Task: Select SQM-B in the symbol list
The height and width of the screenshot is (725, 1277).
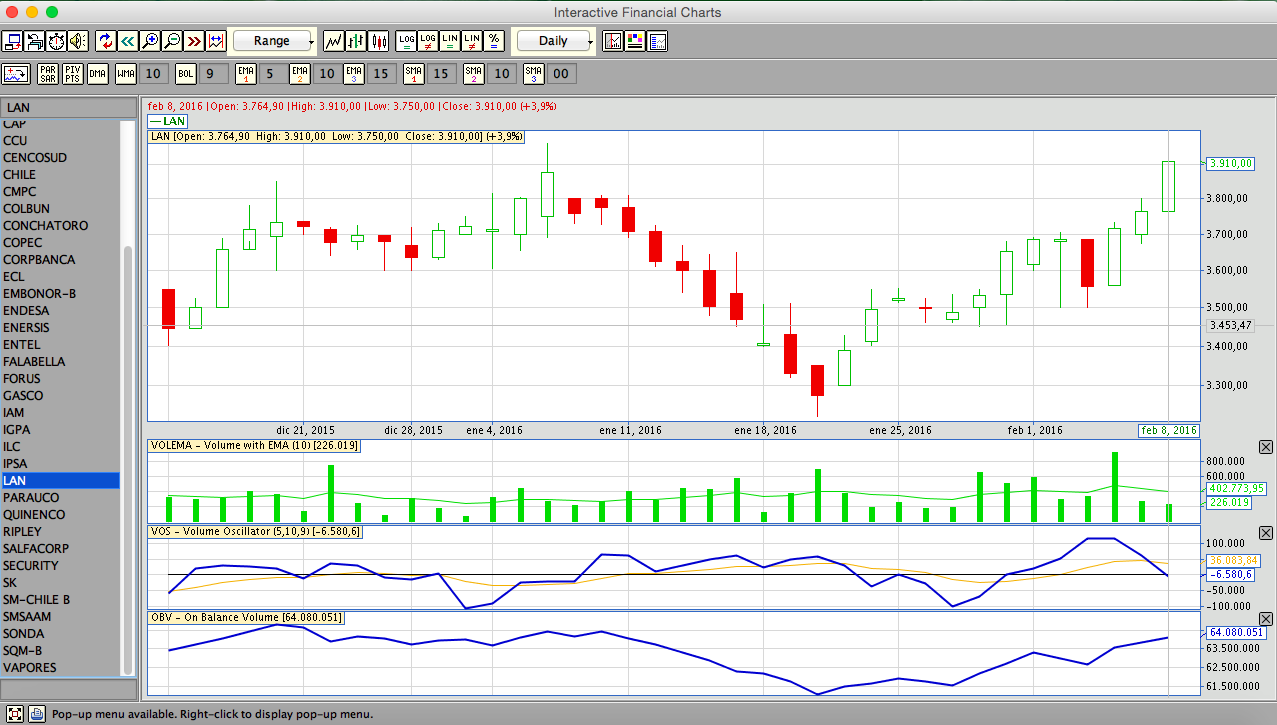Action: [x=22, y=650]
